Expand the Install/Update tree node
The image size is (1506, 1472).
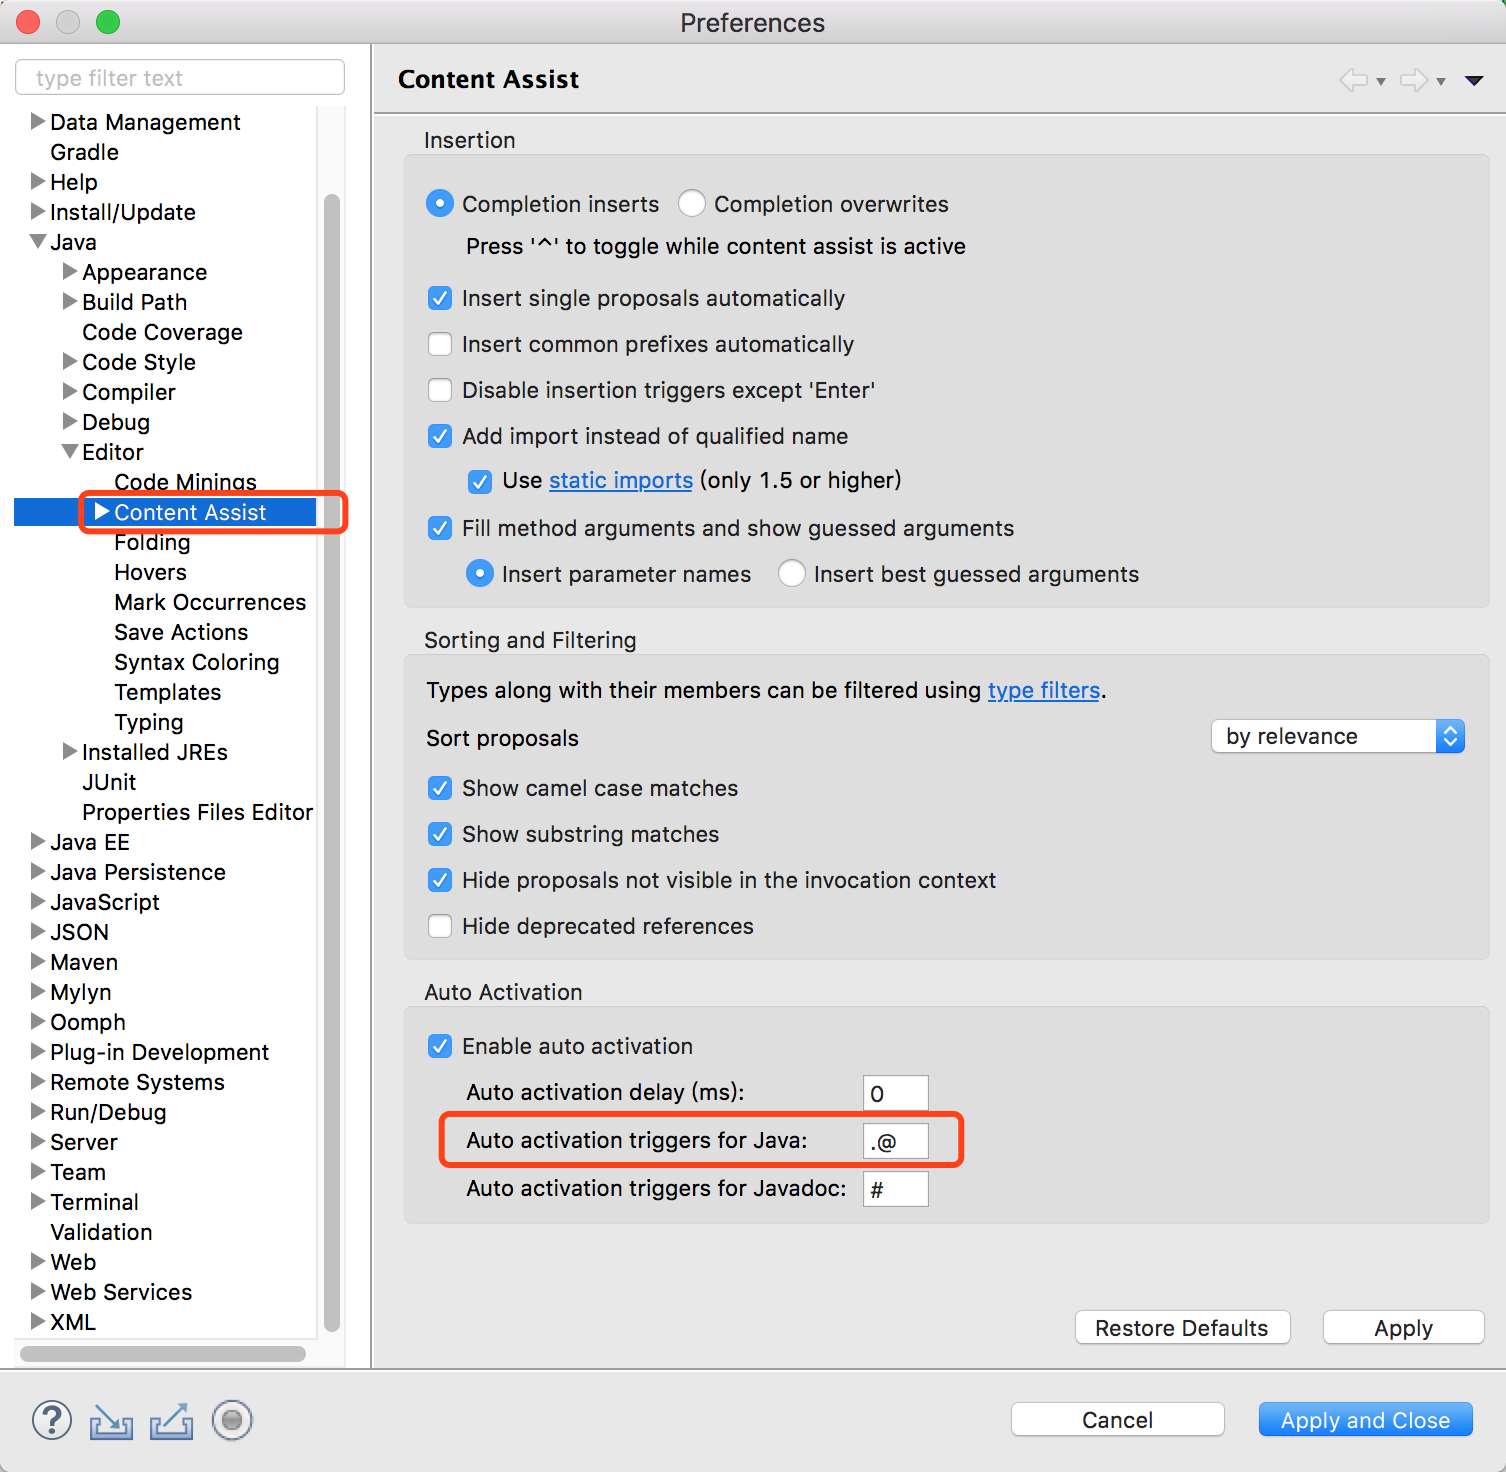38,212
